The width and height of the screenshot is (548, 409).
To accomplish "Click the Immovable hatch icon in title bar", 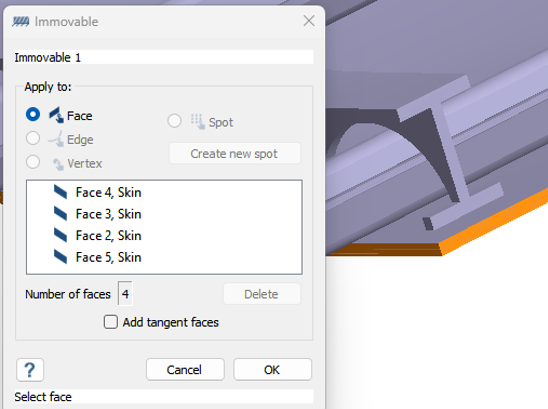I will pos(21,22).
